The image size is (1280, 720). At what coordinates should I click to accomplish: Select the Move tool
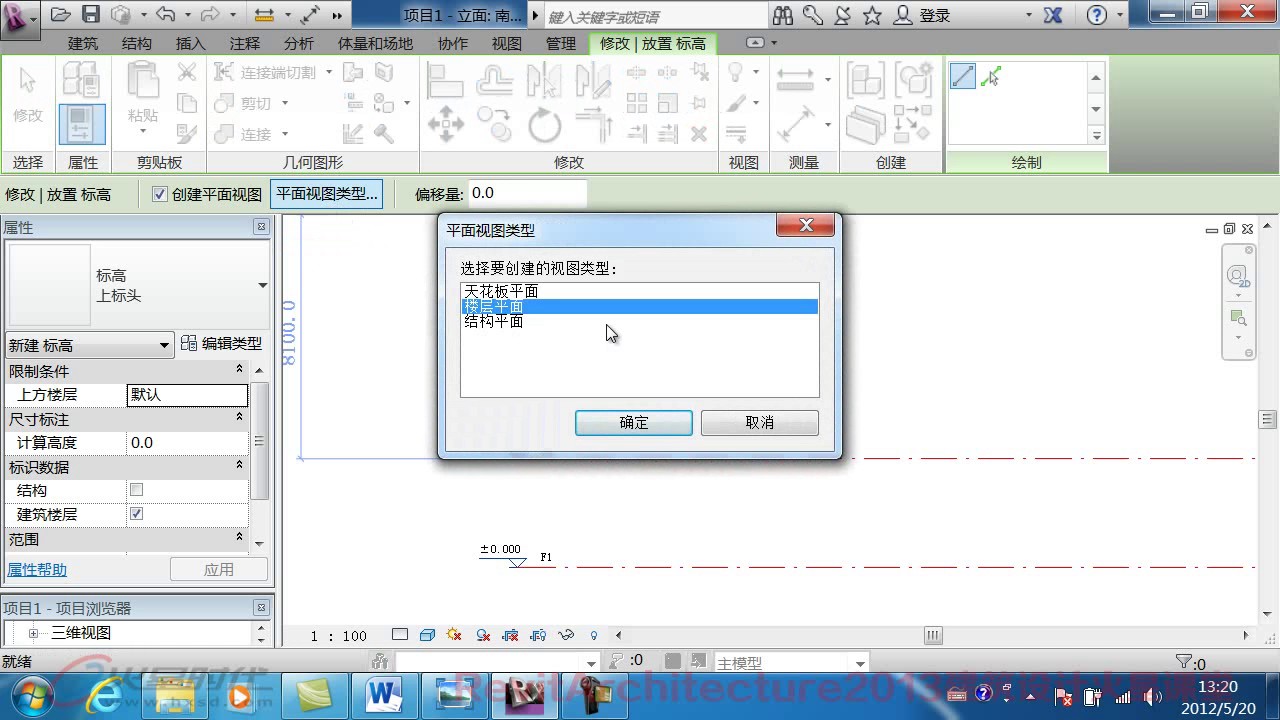click(x=445, y=125)
